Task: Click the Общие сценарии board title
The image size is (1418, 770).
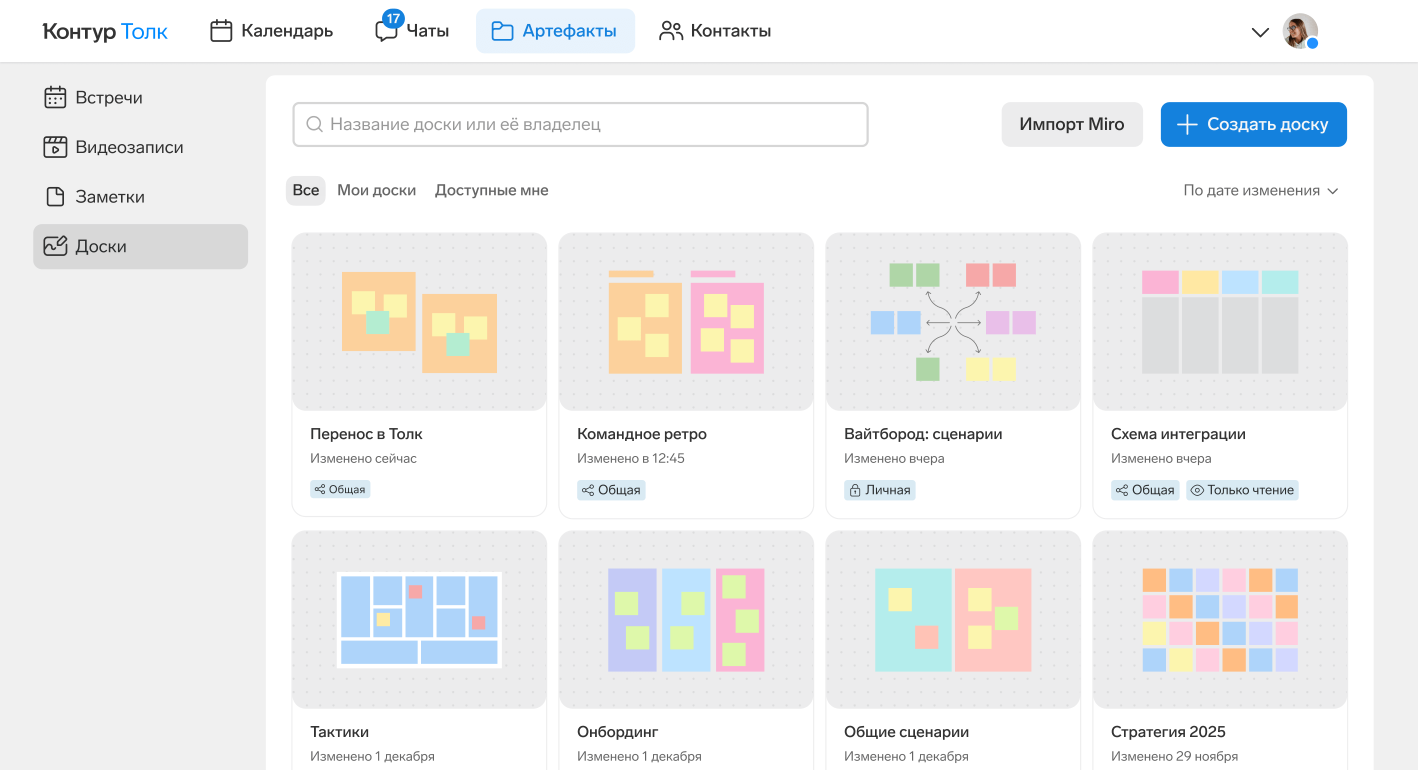Action: [x=907, y=732]
